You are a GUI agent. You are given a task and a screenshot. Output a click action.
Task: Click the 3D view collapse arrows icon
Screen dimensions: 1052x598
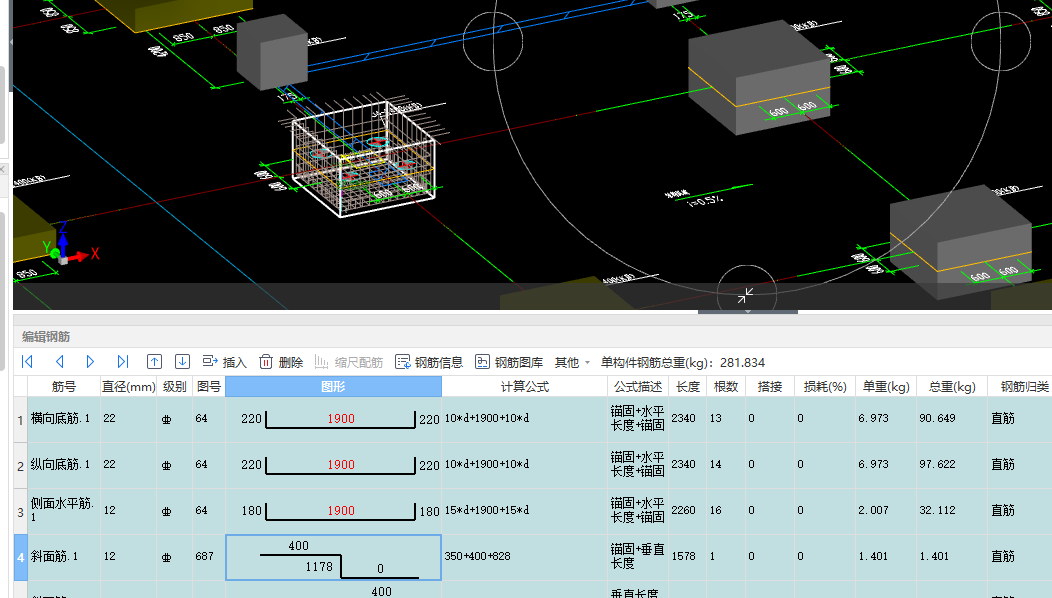tap(745, 295)
